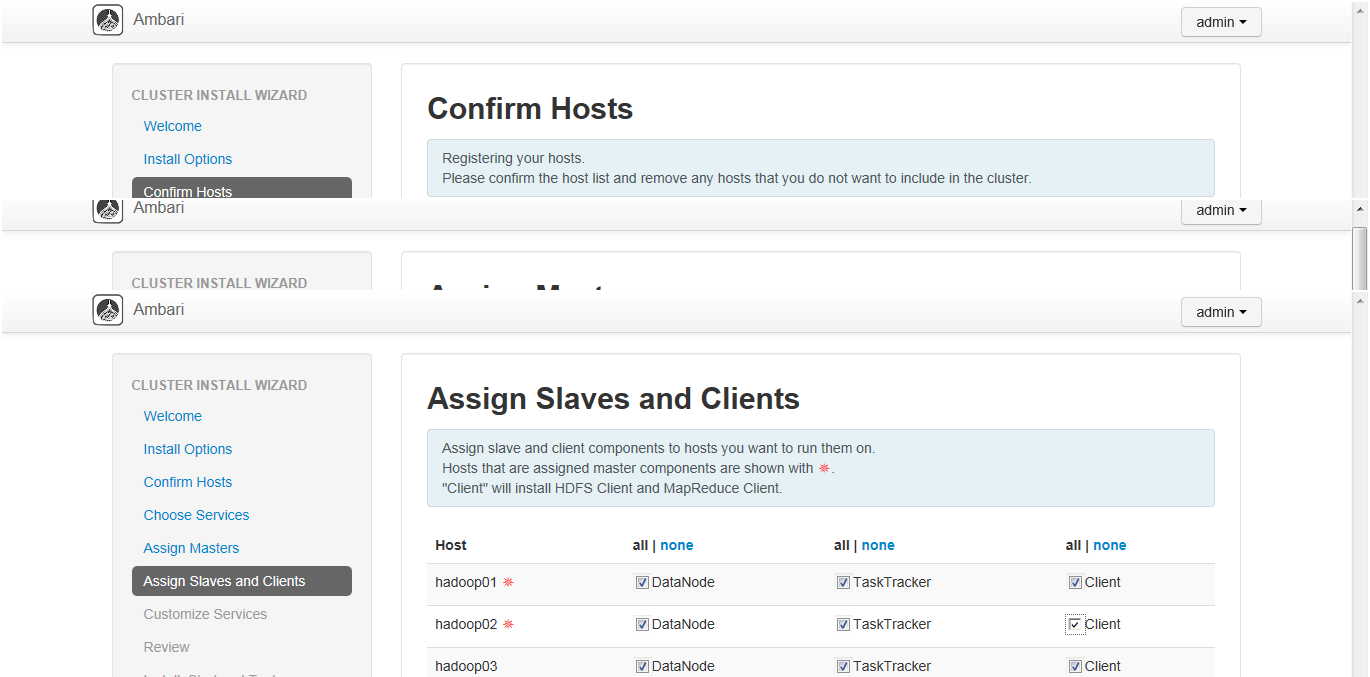Image resolution: width=1370 pixels, height=677 pixels.
Task: Click the Ambari logo above Assign Slaves heading
Action: click(108, 310)
